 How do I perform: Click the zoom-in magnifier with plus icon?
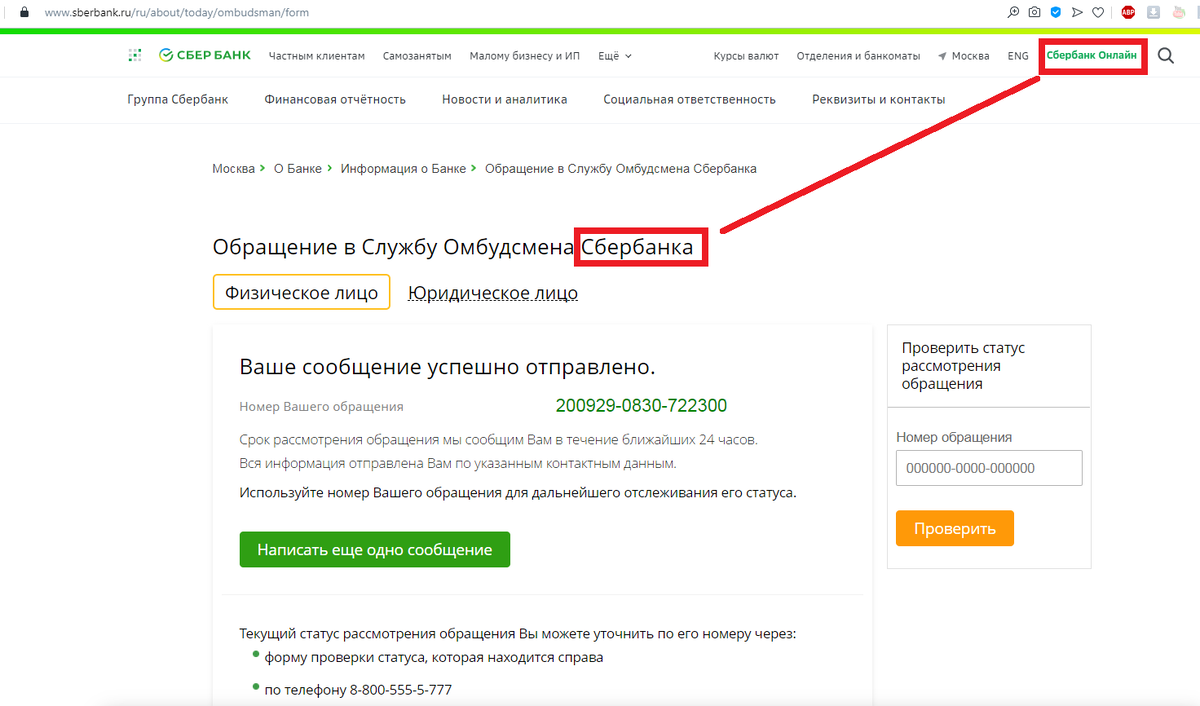pyautogui.click(x=1012, y=13)
